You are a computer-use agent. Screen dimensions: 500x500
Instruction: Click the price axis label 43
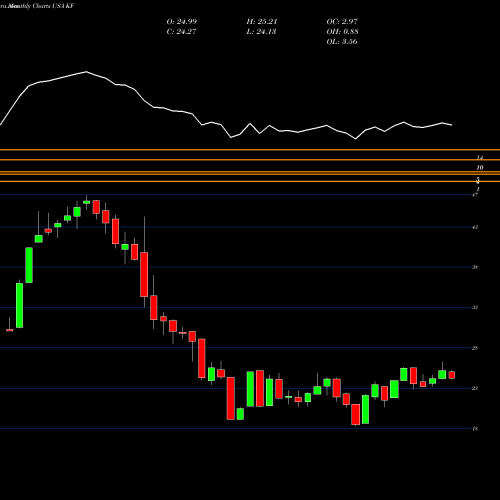coord(475,227)
